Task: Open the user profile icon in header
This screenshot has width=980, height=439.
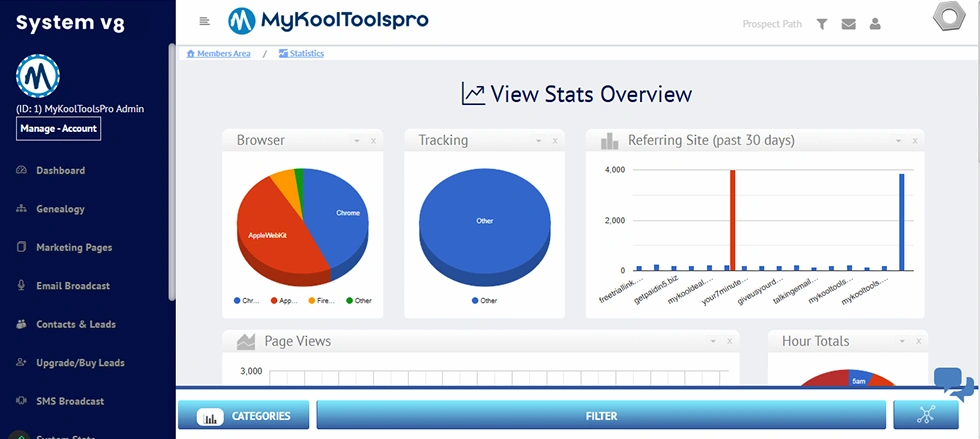Action: 875,24
